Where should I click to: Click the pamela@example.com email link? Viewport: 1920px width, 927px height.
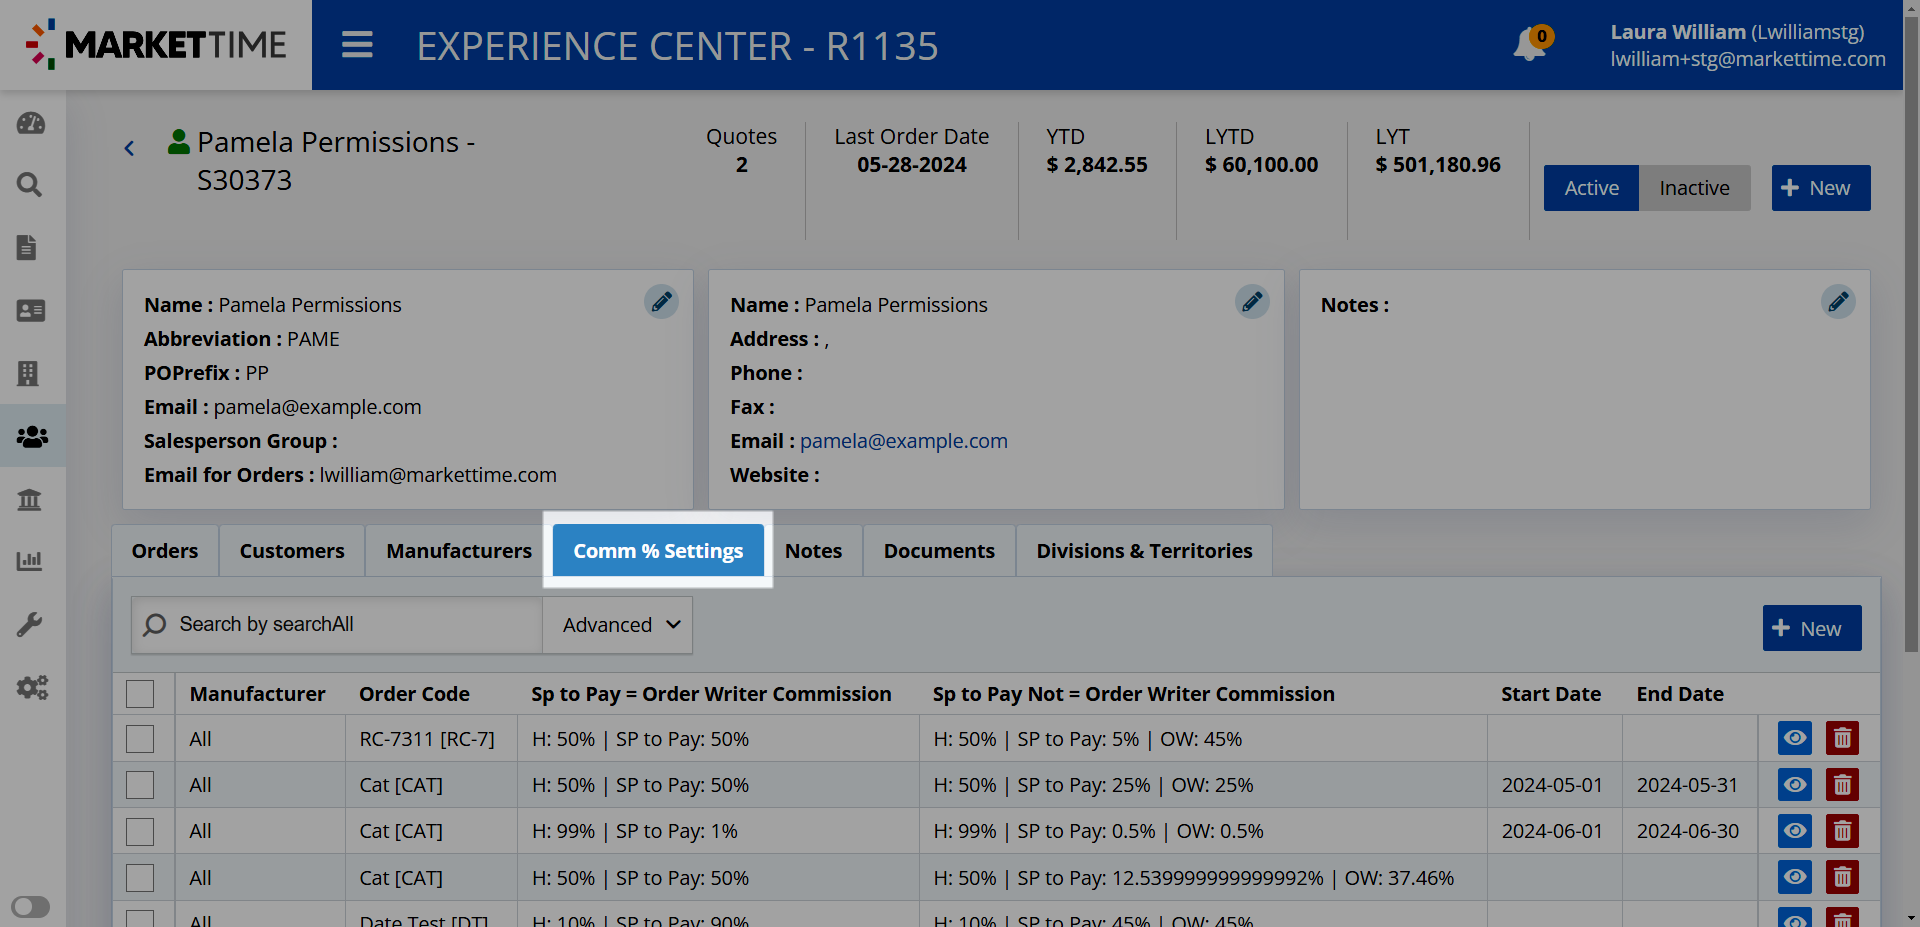903,441
